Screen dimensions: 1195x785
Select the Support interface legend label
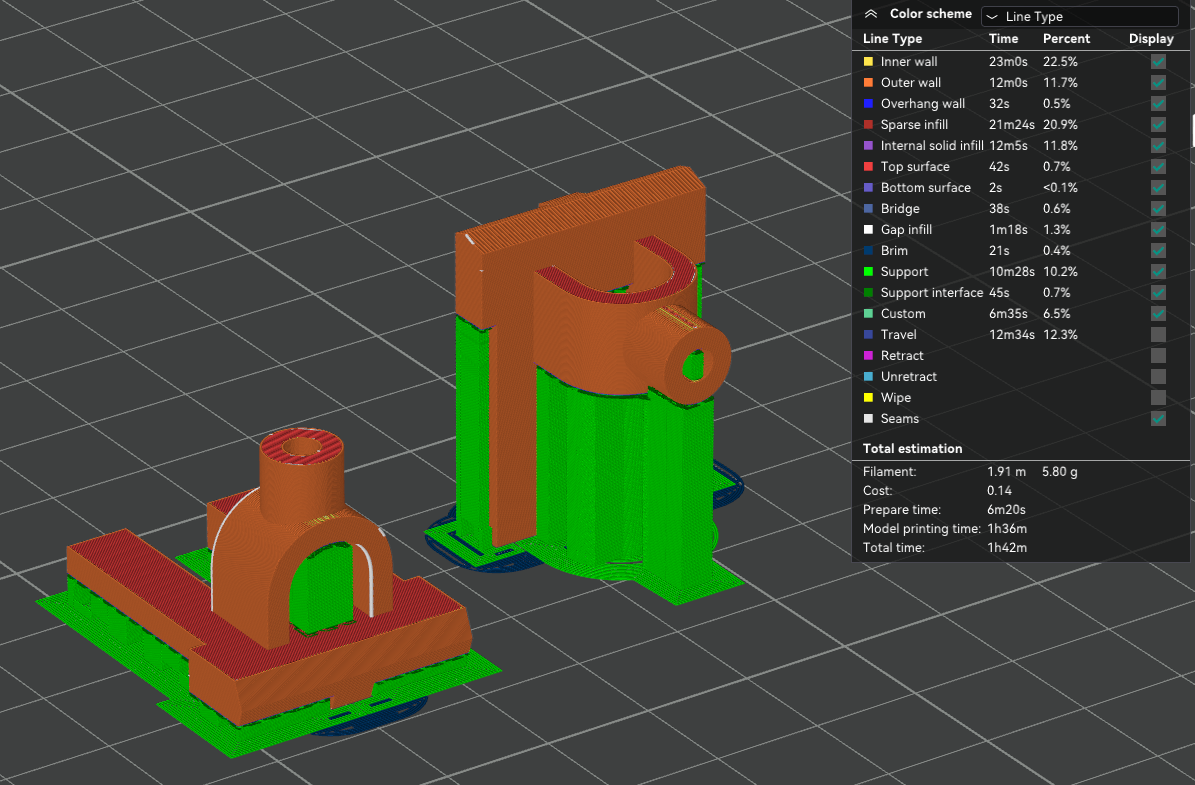click(x=931, y=293)
